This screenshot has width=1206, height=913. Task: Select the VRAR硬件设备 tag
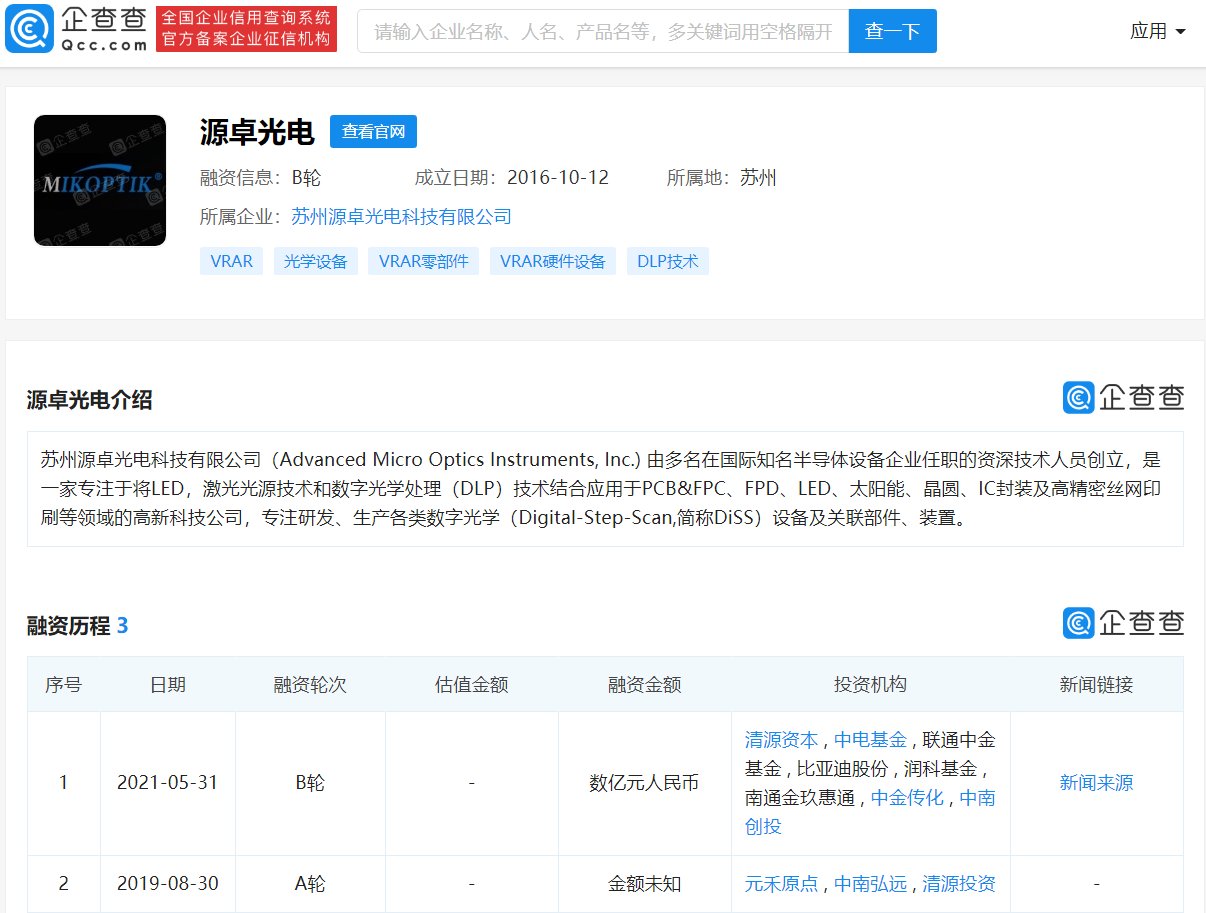pyautogui.click(x=553, y=262)
